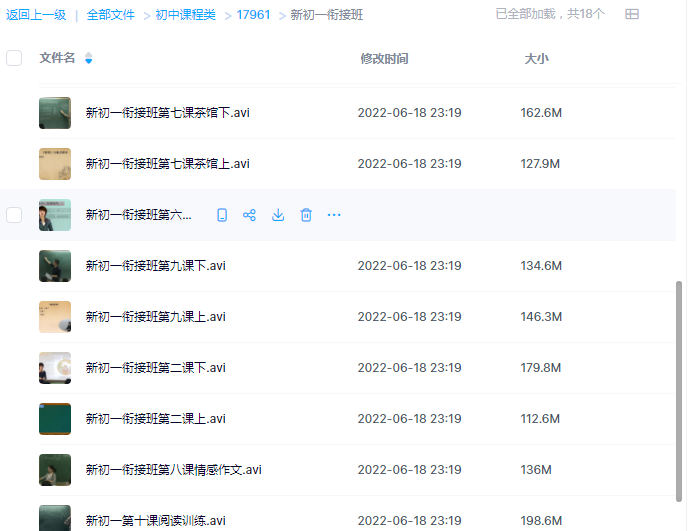Image resolution: width=698 pixels, height=531 pixels.
Task: Navigate to 全部文件 breadcrumb
Action: tap(110, 15)
